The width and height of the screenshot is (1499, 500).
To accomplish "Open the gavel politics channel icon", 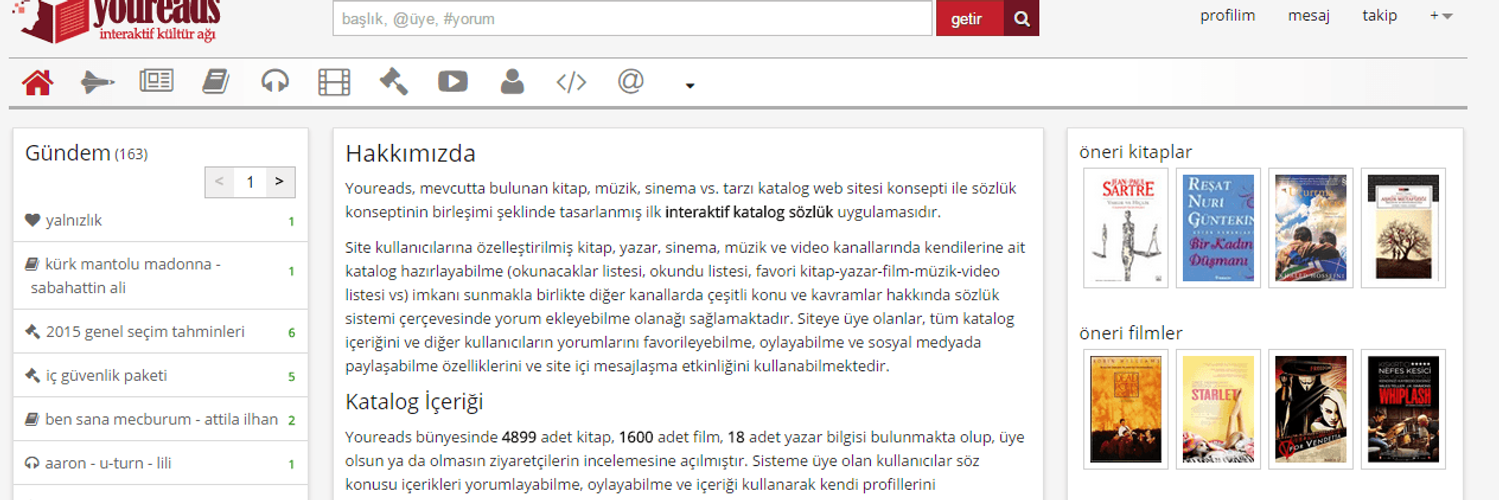I will click(x=393, y=81).
